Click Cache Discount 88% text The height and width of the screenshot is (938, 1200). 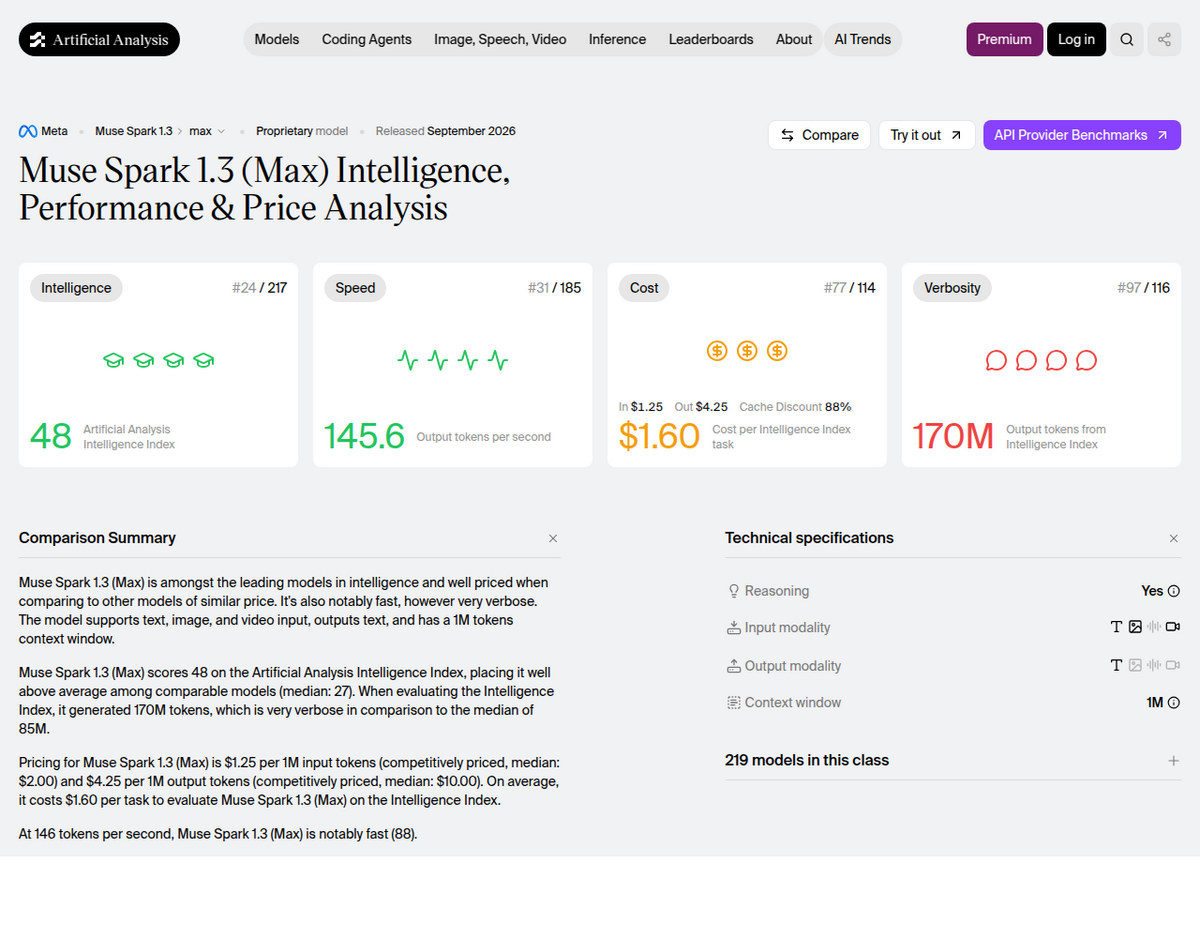795,407
